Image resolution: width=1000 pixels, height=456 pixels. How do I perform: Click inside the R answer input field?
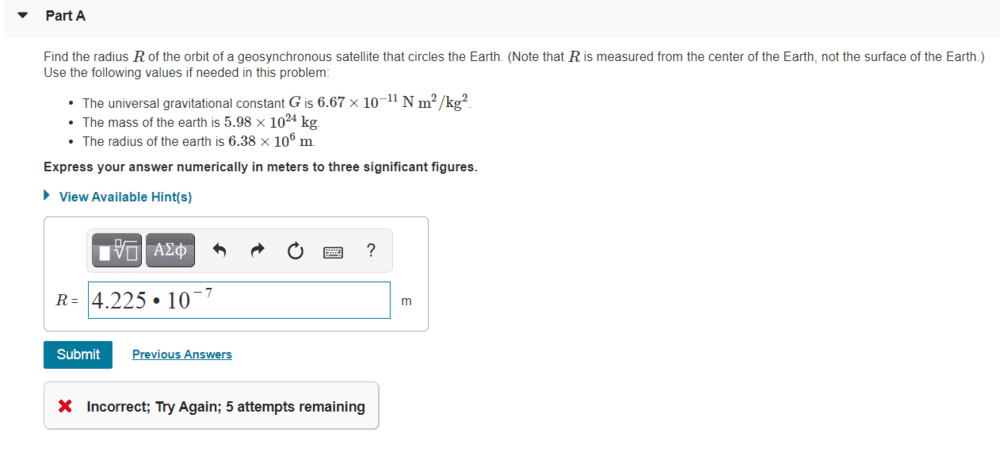click(x=300, y=300)
